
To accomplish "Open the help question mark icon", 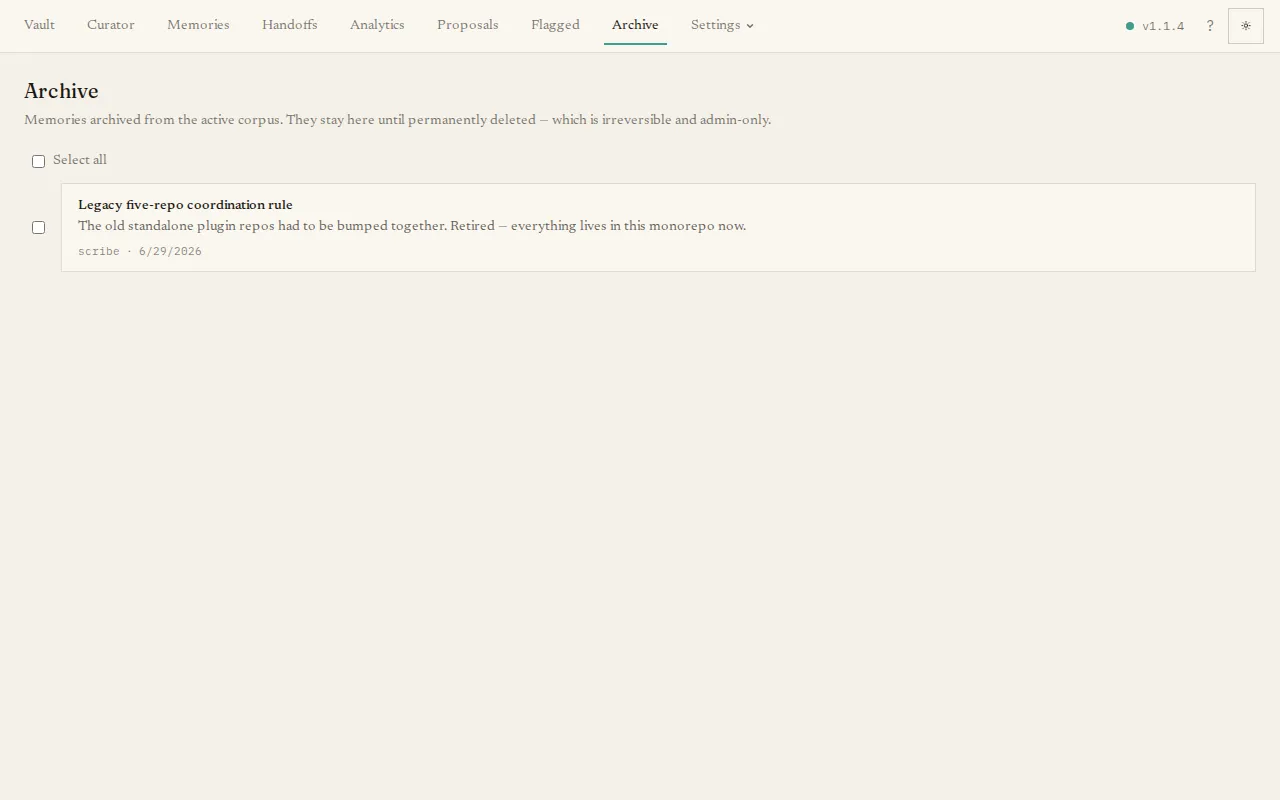I will [x=1210, y=26].
